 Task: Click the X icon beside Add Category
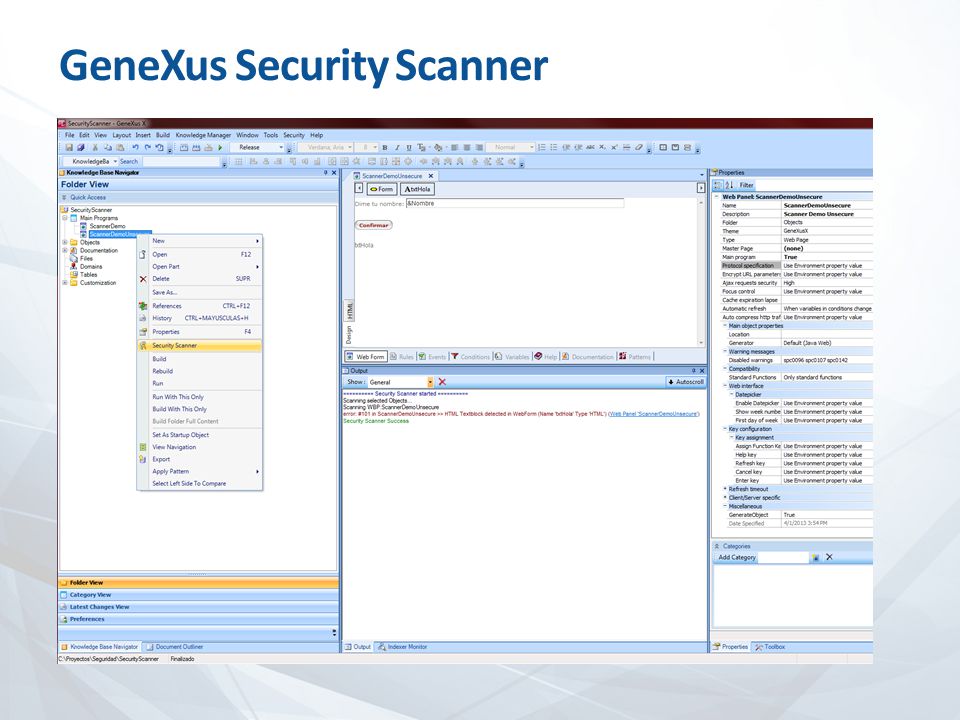coord(829,557)
